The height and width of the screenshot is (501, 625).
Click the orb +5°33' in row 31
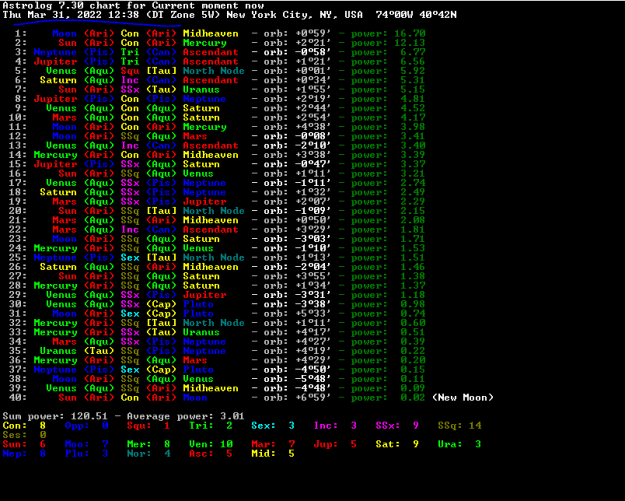313,314
